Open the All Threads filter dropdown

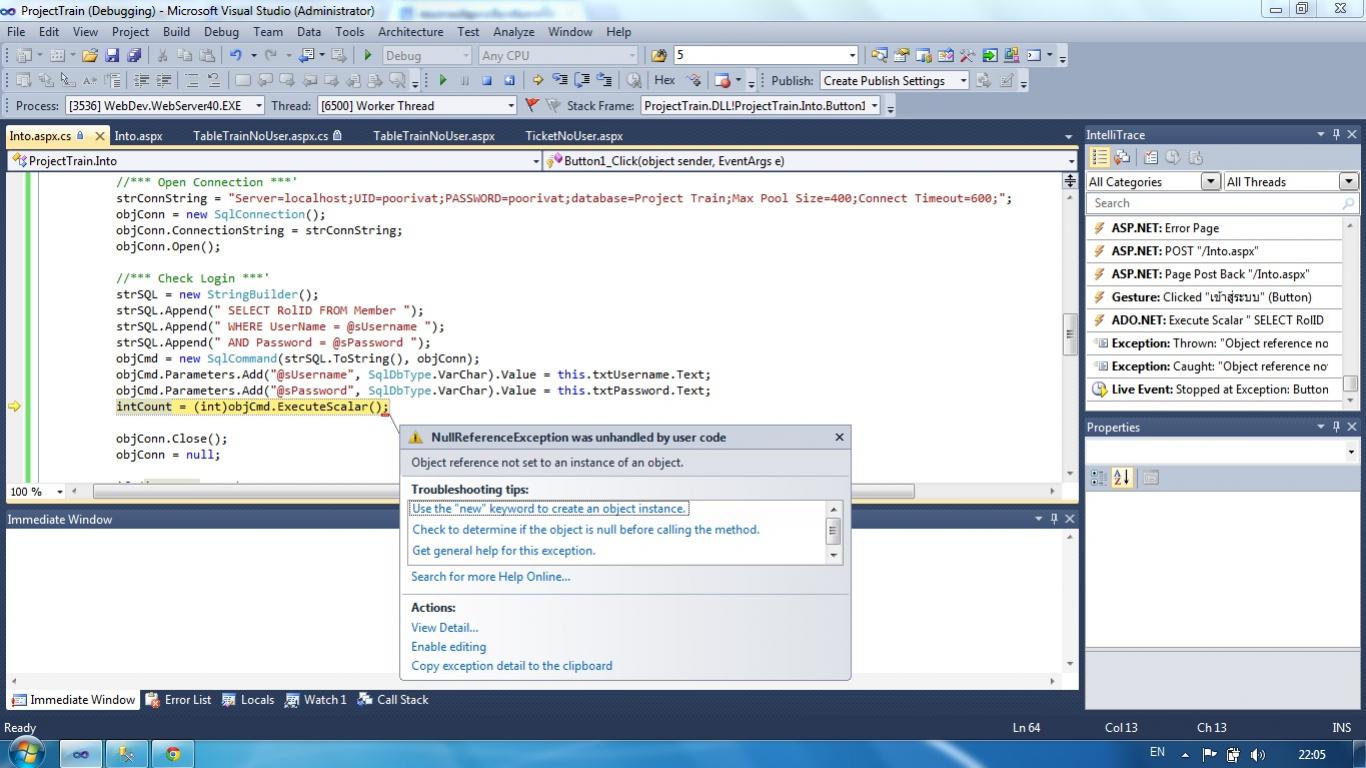(x=1348, y=181)
